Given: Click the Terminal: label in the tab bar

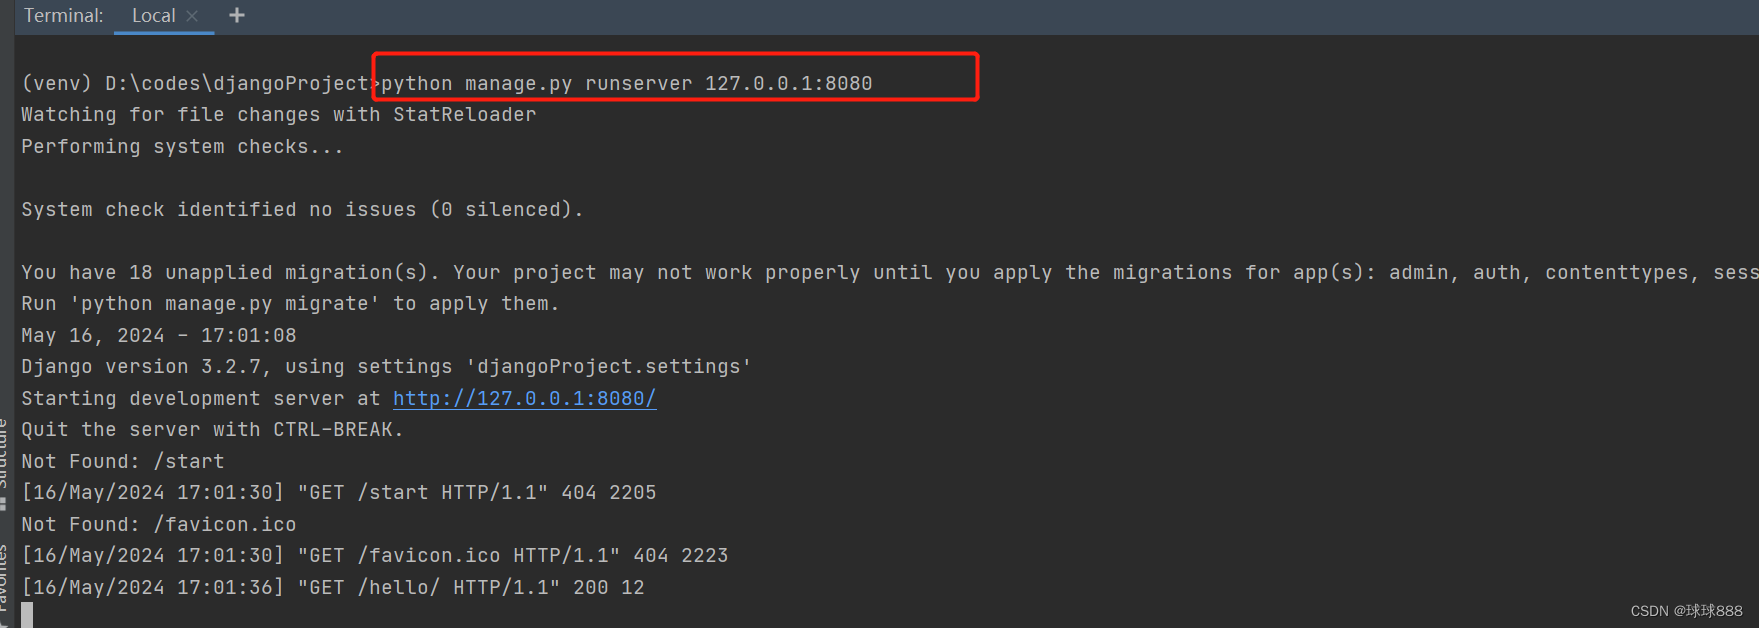Looking at the screenshot, I should (63, 15).
